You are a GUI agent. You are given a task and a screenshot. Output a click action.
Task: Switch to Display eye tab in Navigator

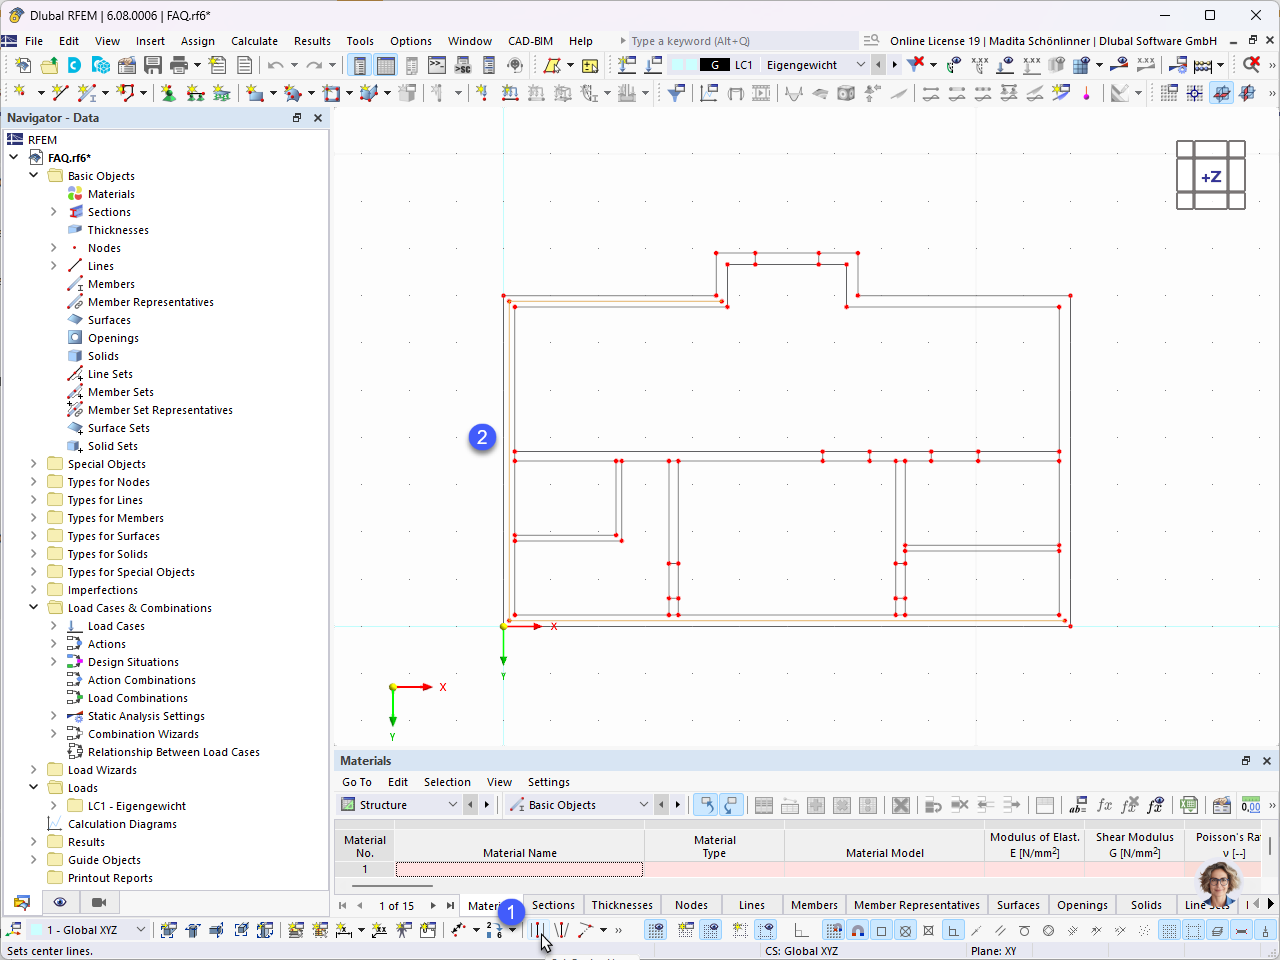60,902
